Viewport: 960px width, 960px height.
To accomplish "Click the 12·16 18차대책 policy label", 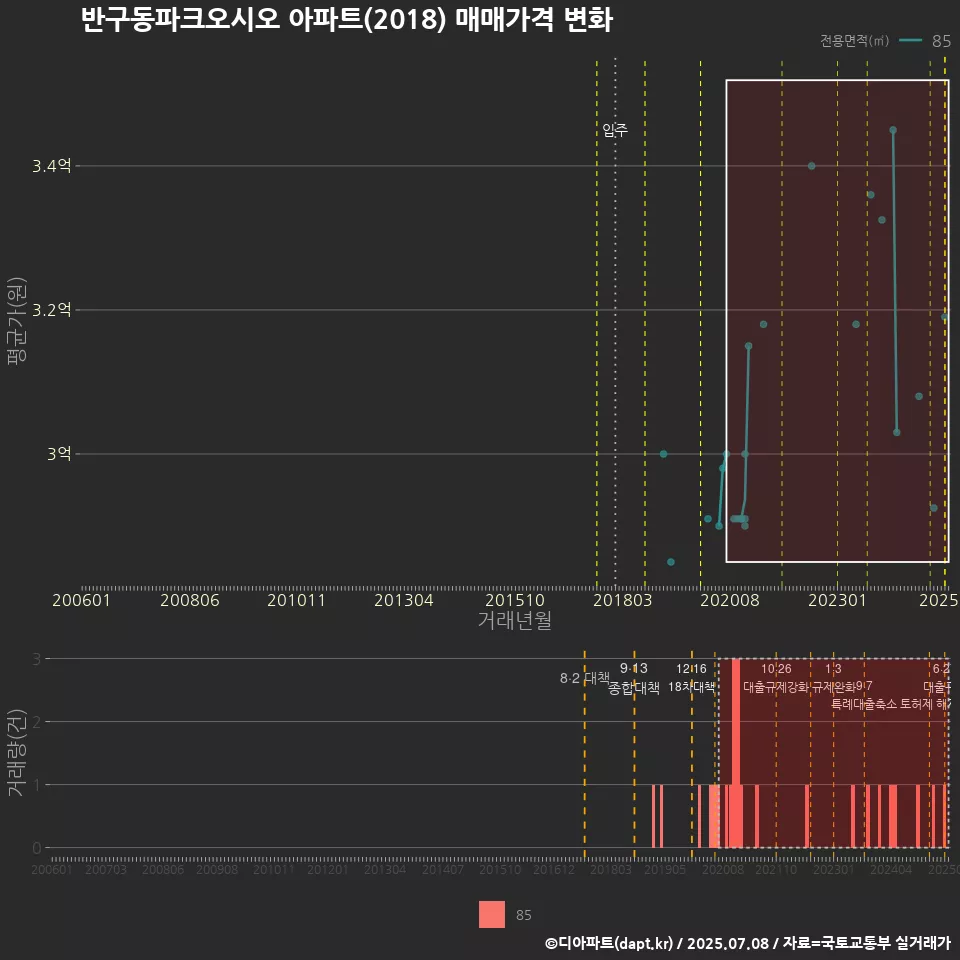I will 691,678.
